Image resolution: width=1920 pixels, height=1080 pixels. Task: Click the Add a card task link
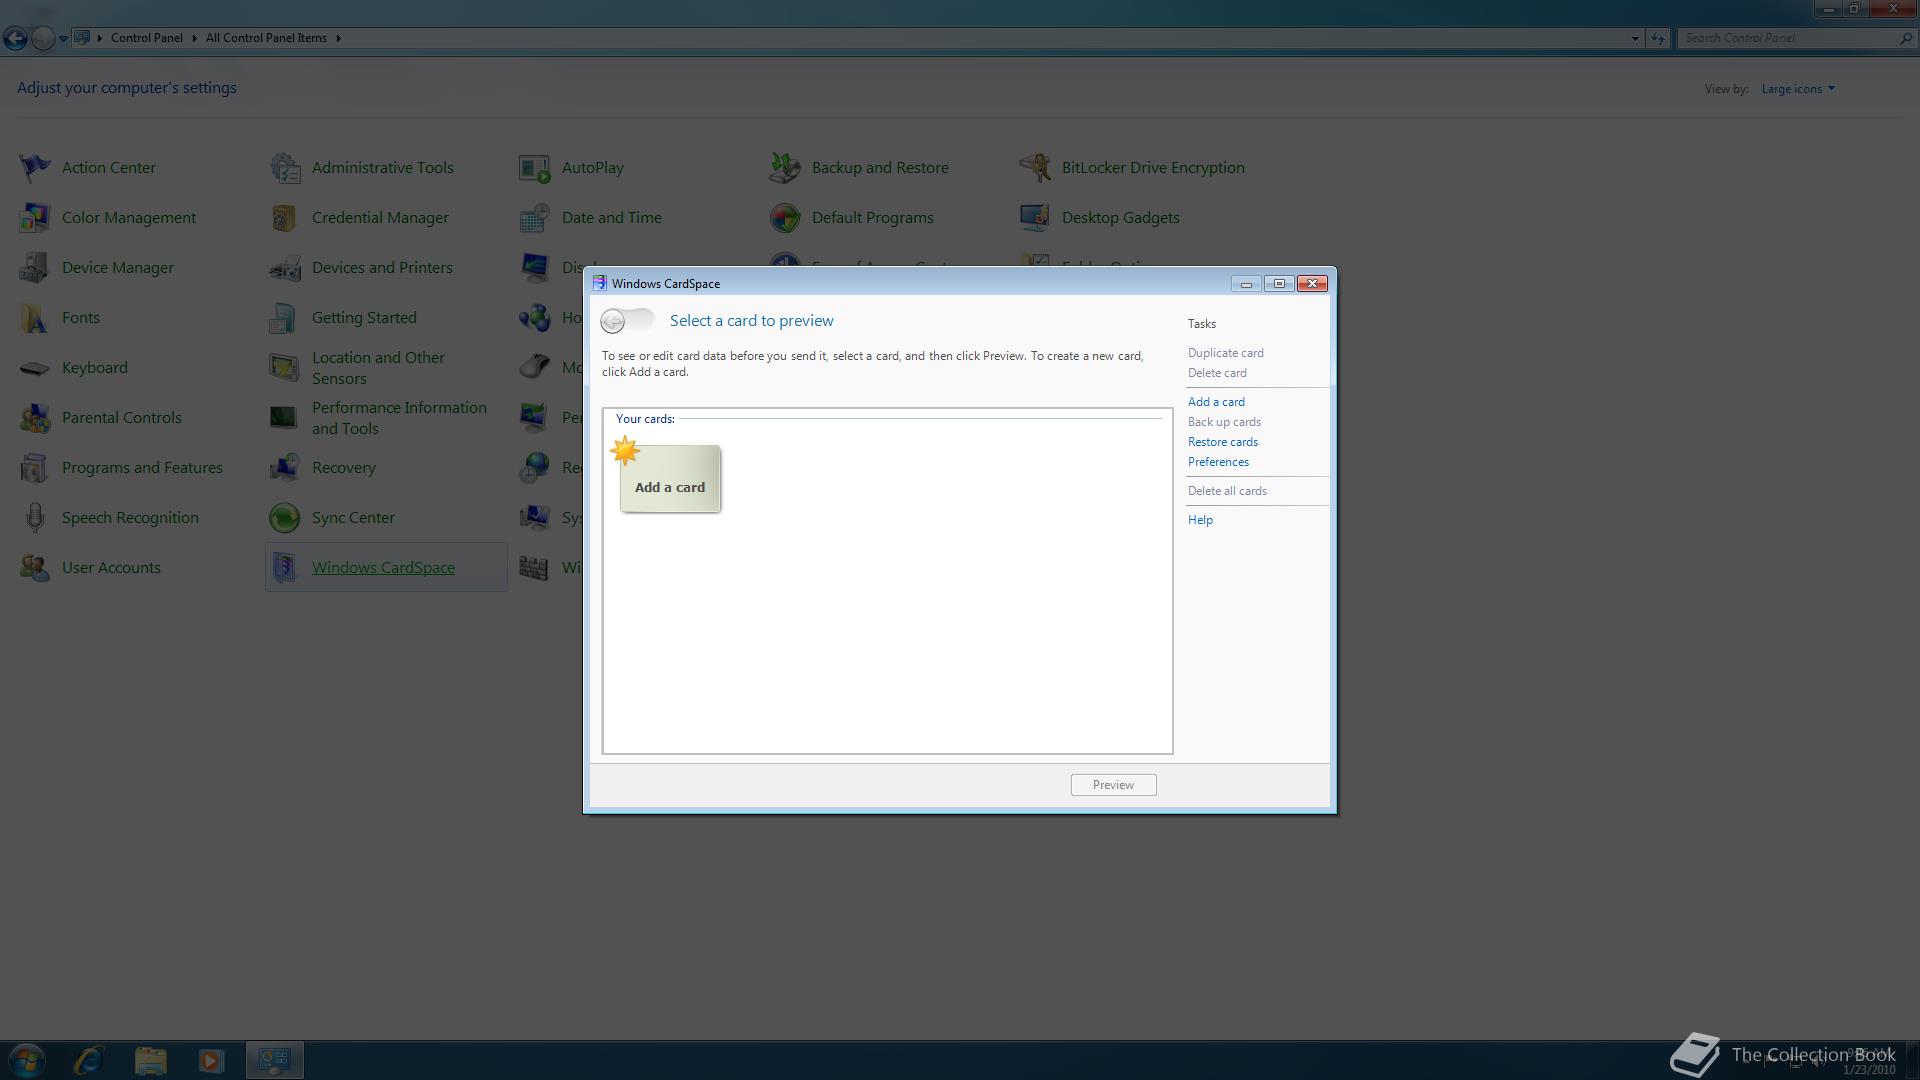tap(1216, 402)
